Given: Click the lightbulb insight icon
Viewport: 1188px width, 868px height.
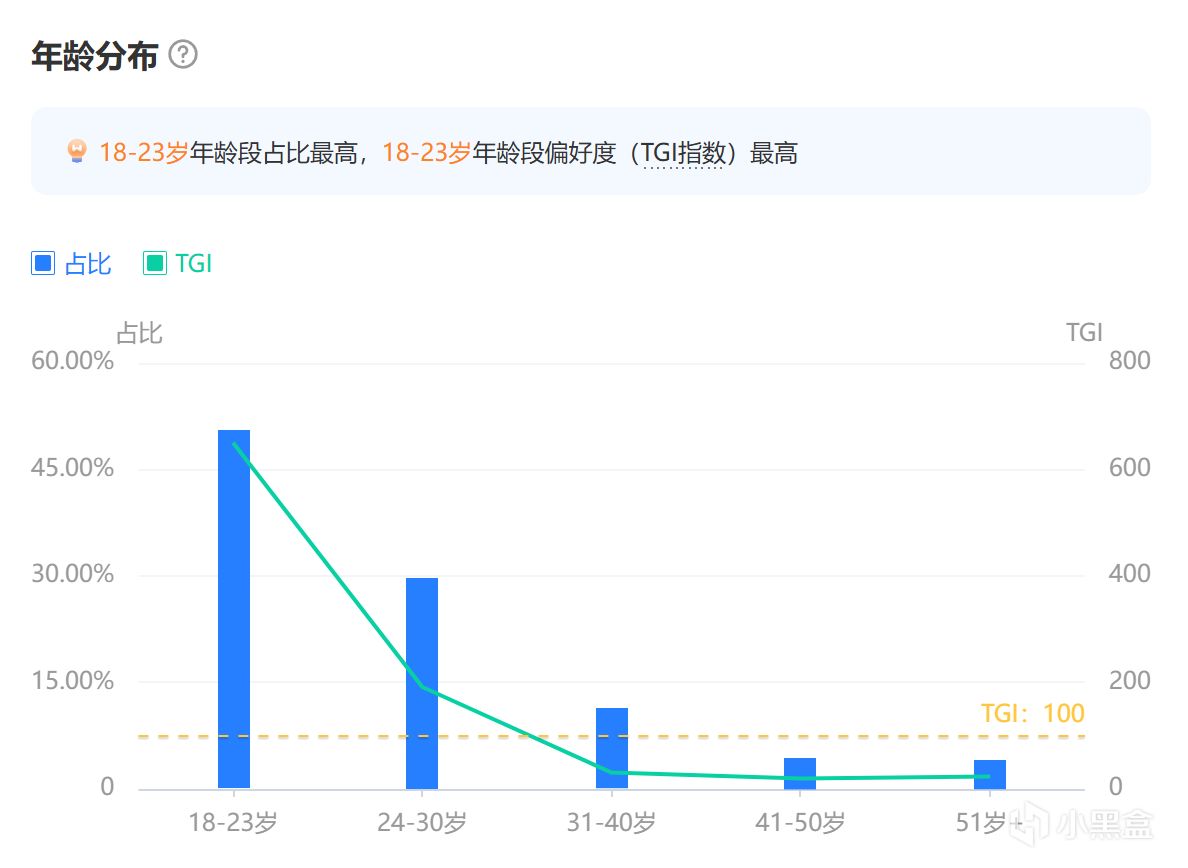Looking at the screenshot, I should (x=77, y=153).
